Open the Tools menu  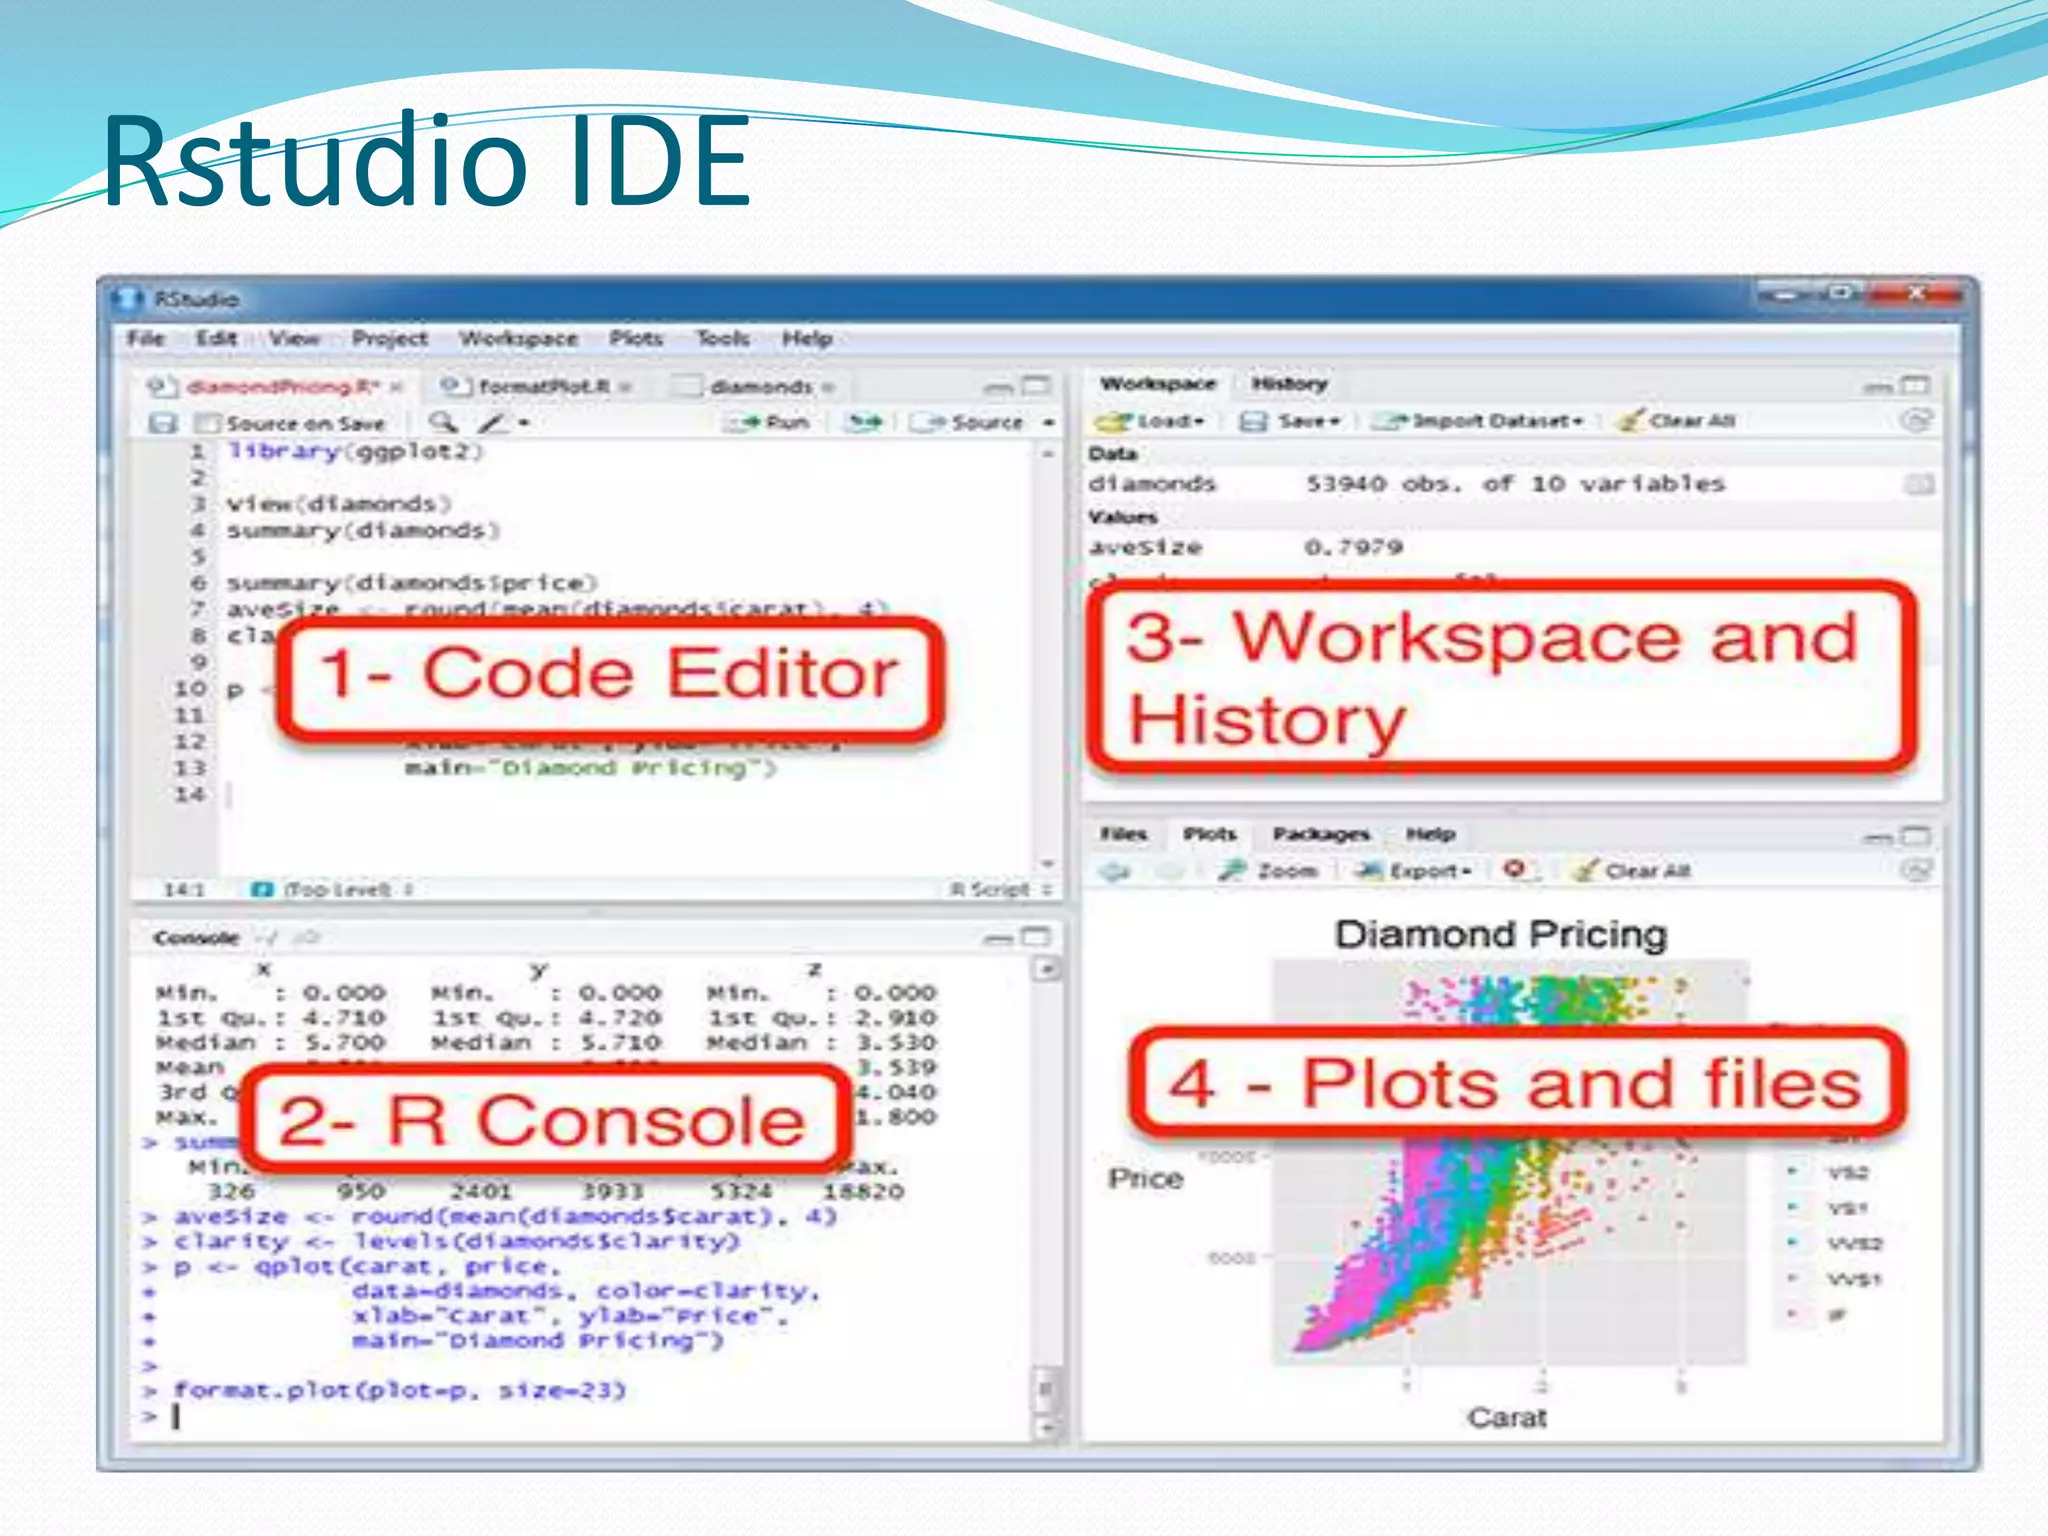click(723, 338)
